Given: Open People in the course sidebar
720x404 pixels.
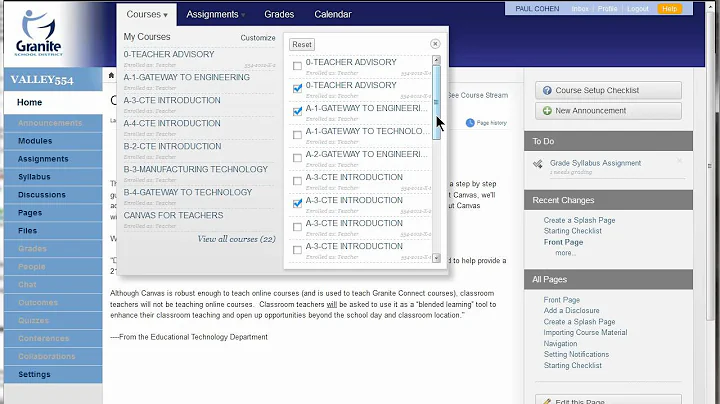Looking at the screenshot, I should [x=53, y=266].
